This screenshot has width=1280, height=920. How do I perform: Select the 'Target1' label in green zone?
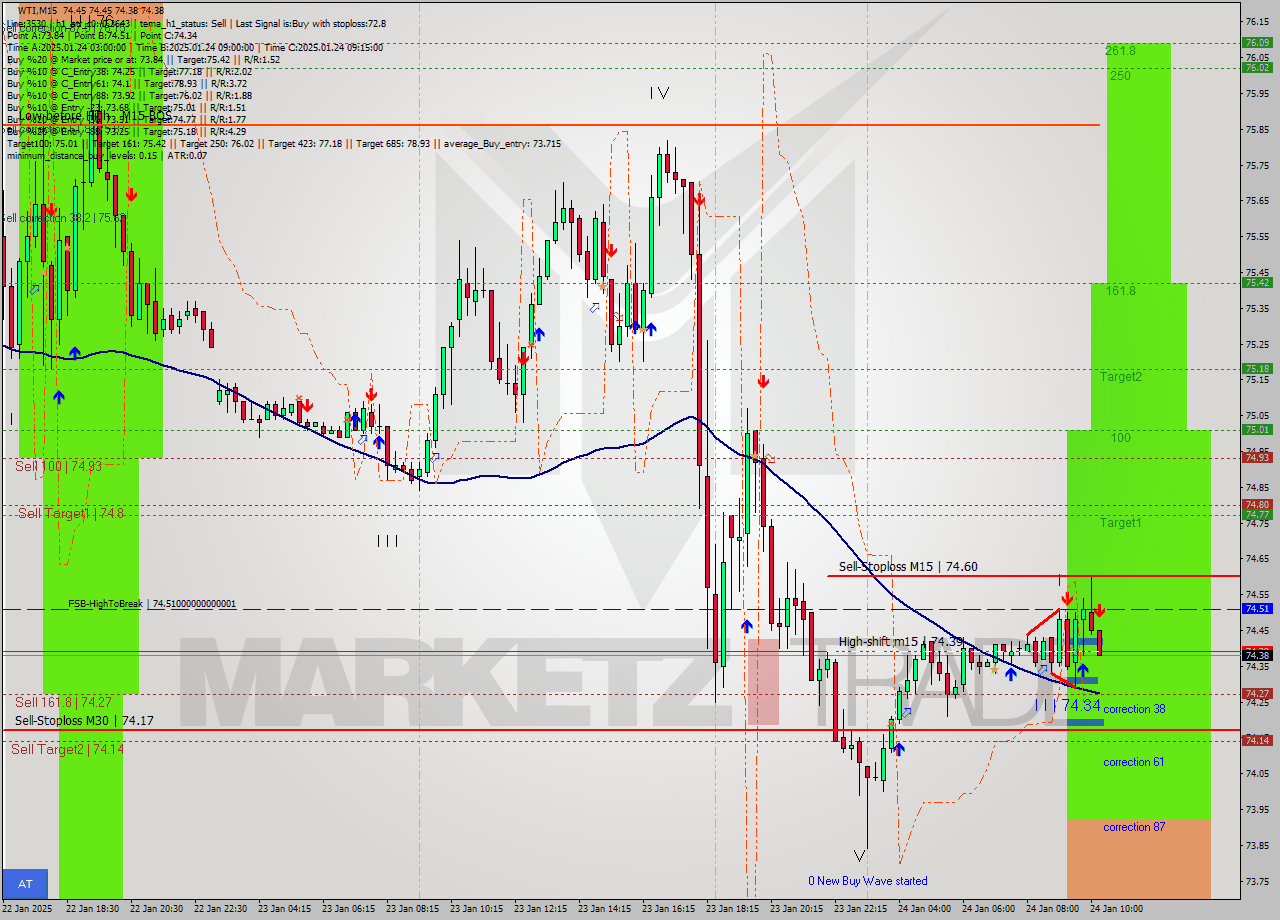point(1121,523)
